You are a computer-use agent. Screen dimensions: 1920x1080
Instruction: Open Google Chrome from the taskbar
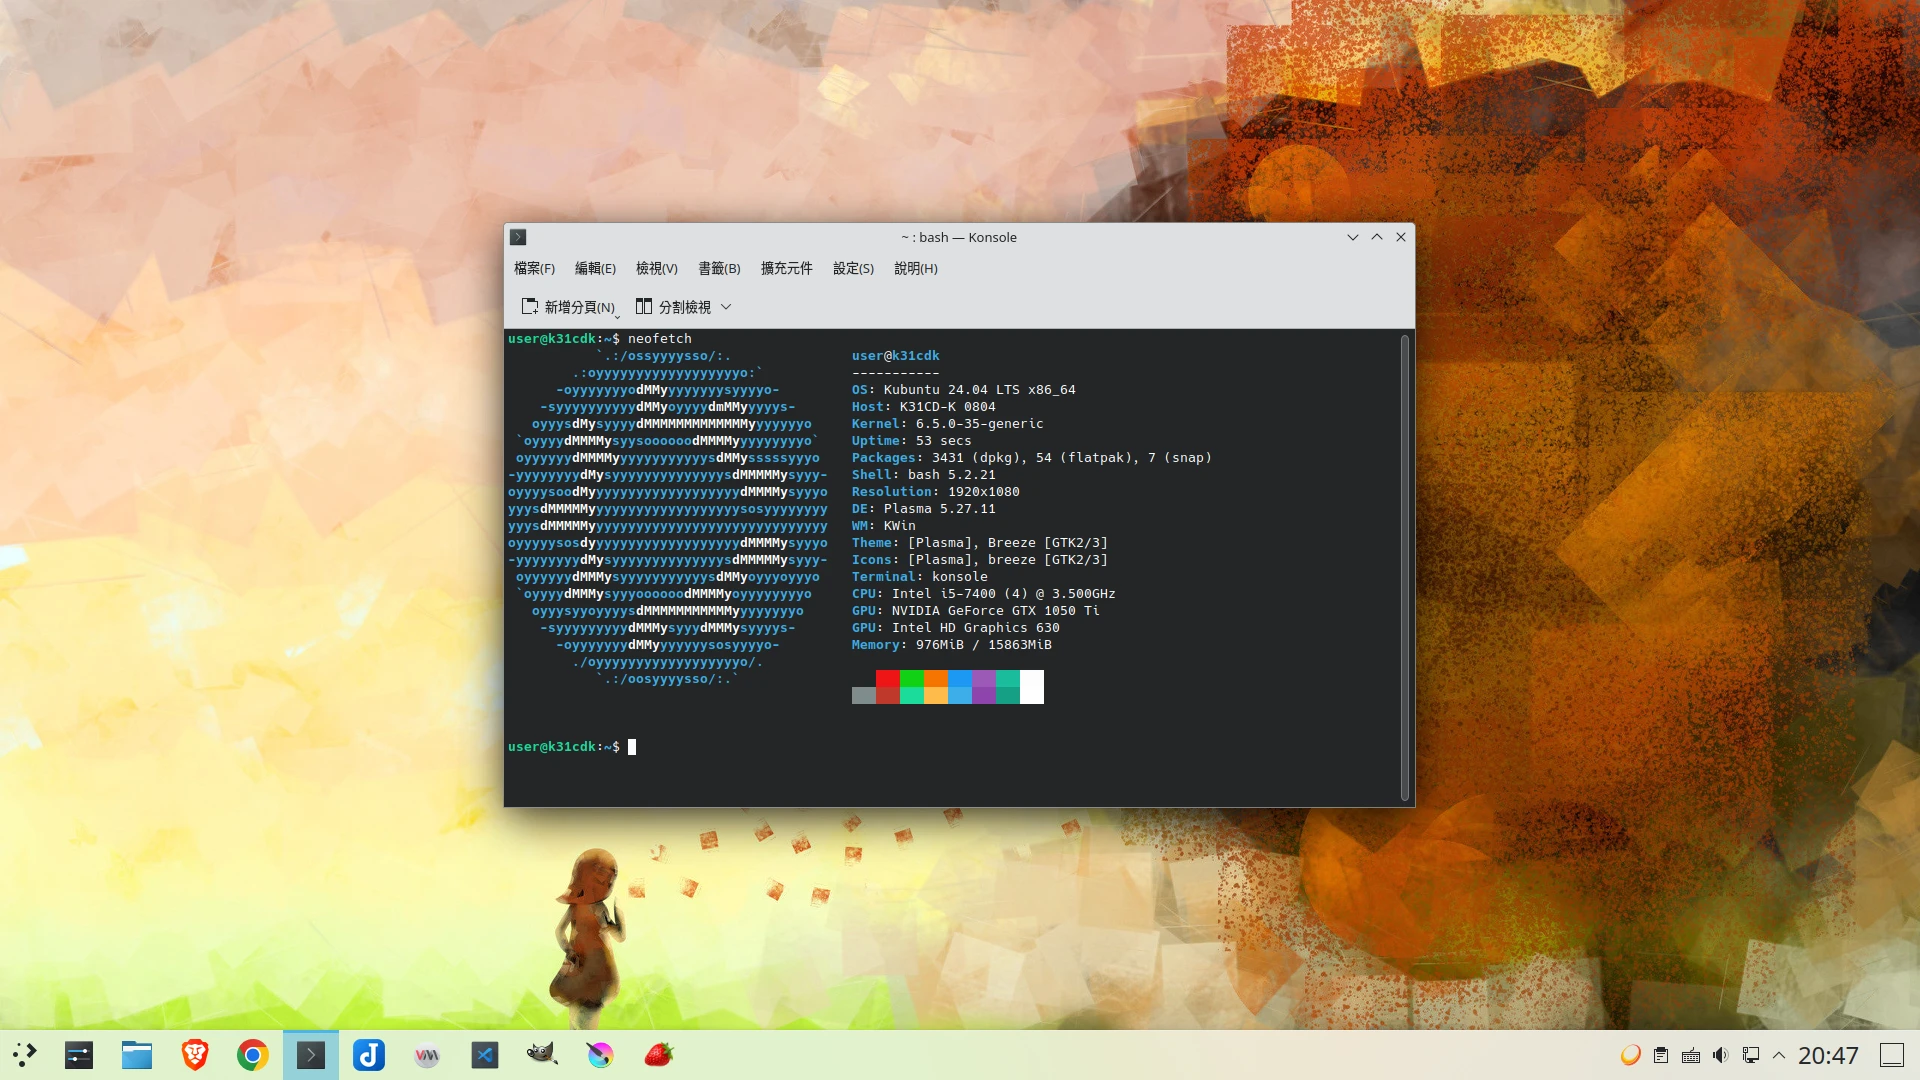point(252,1055)
